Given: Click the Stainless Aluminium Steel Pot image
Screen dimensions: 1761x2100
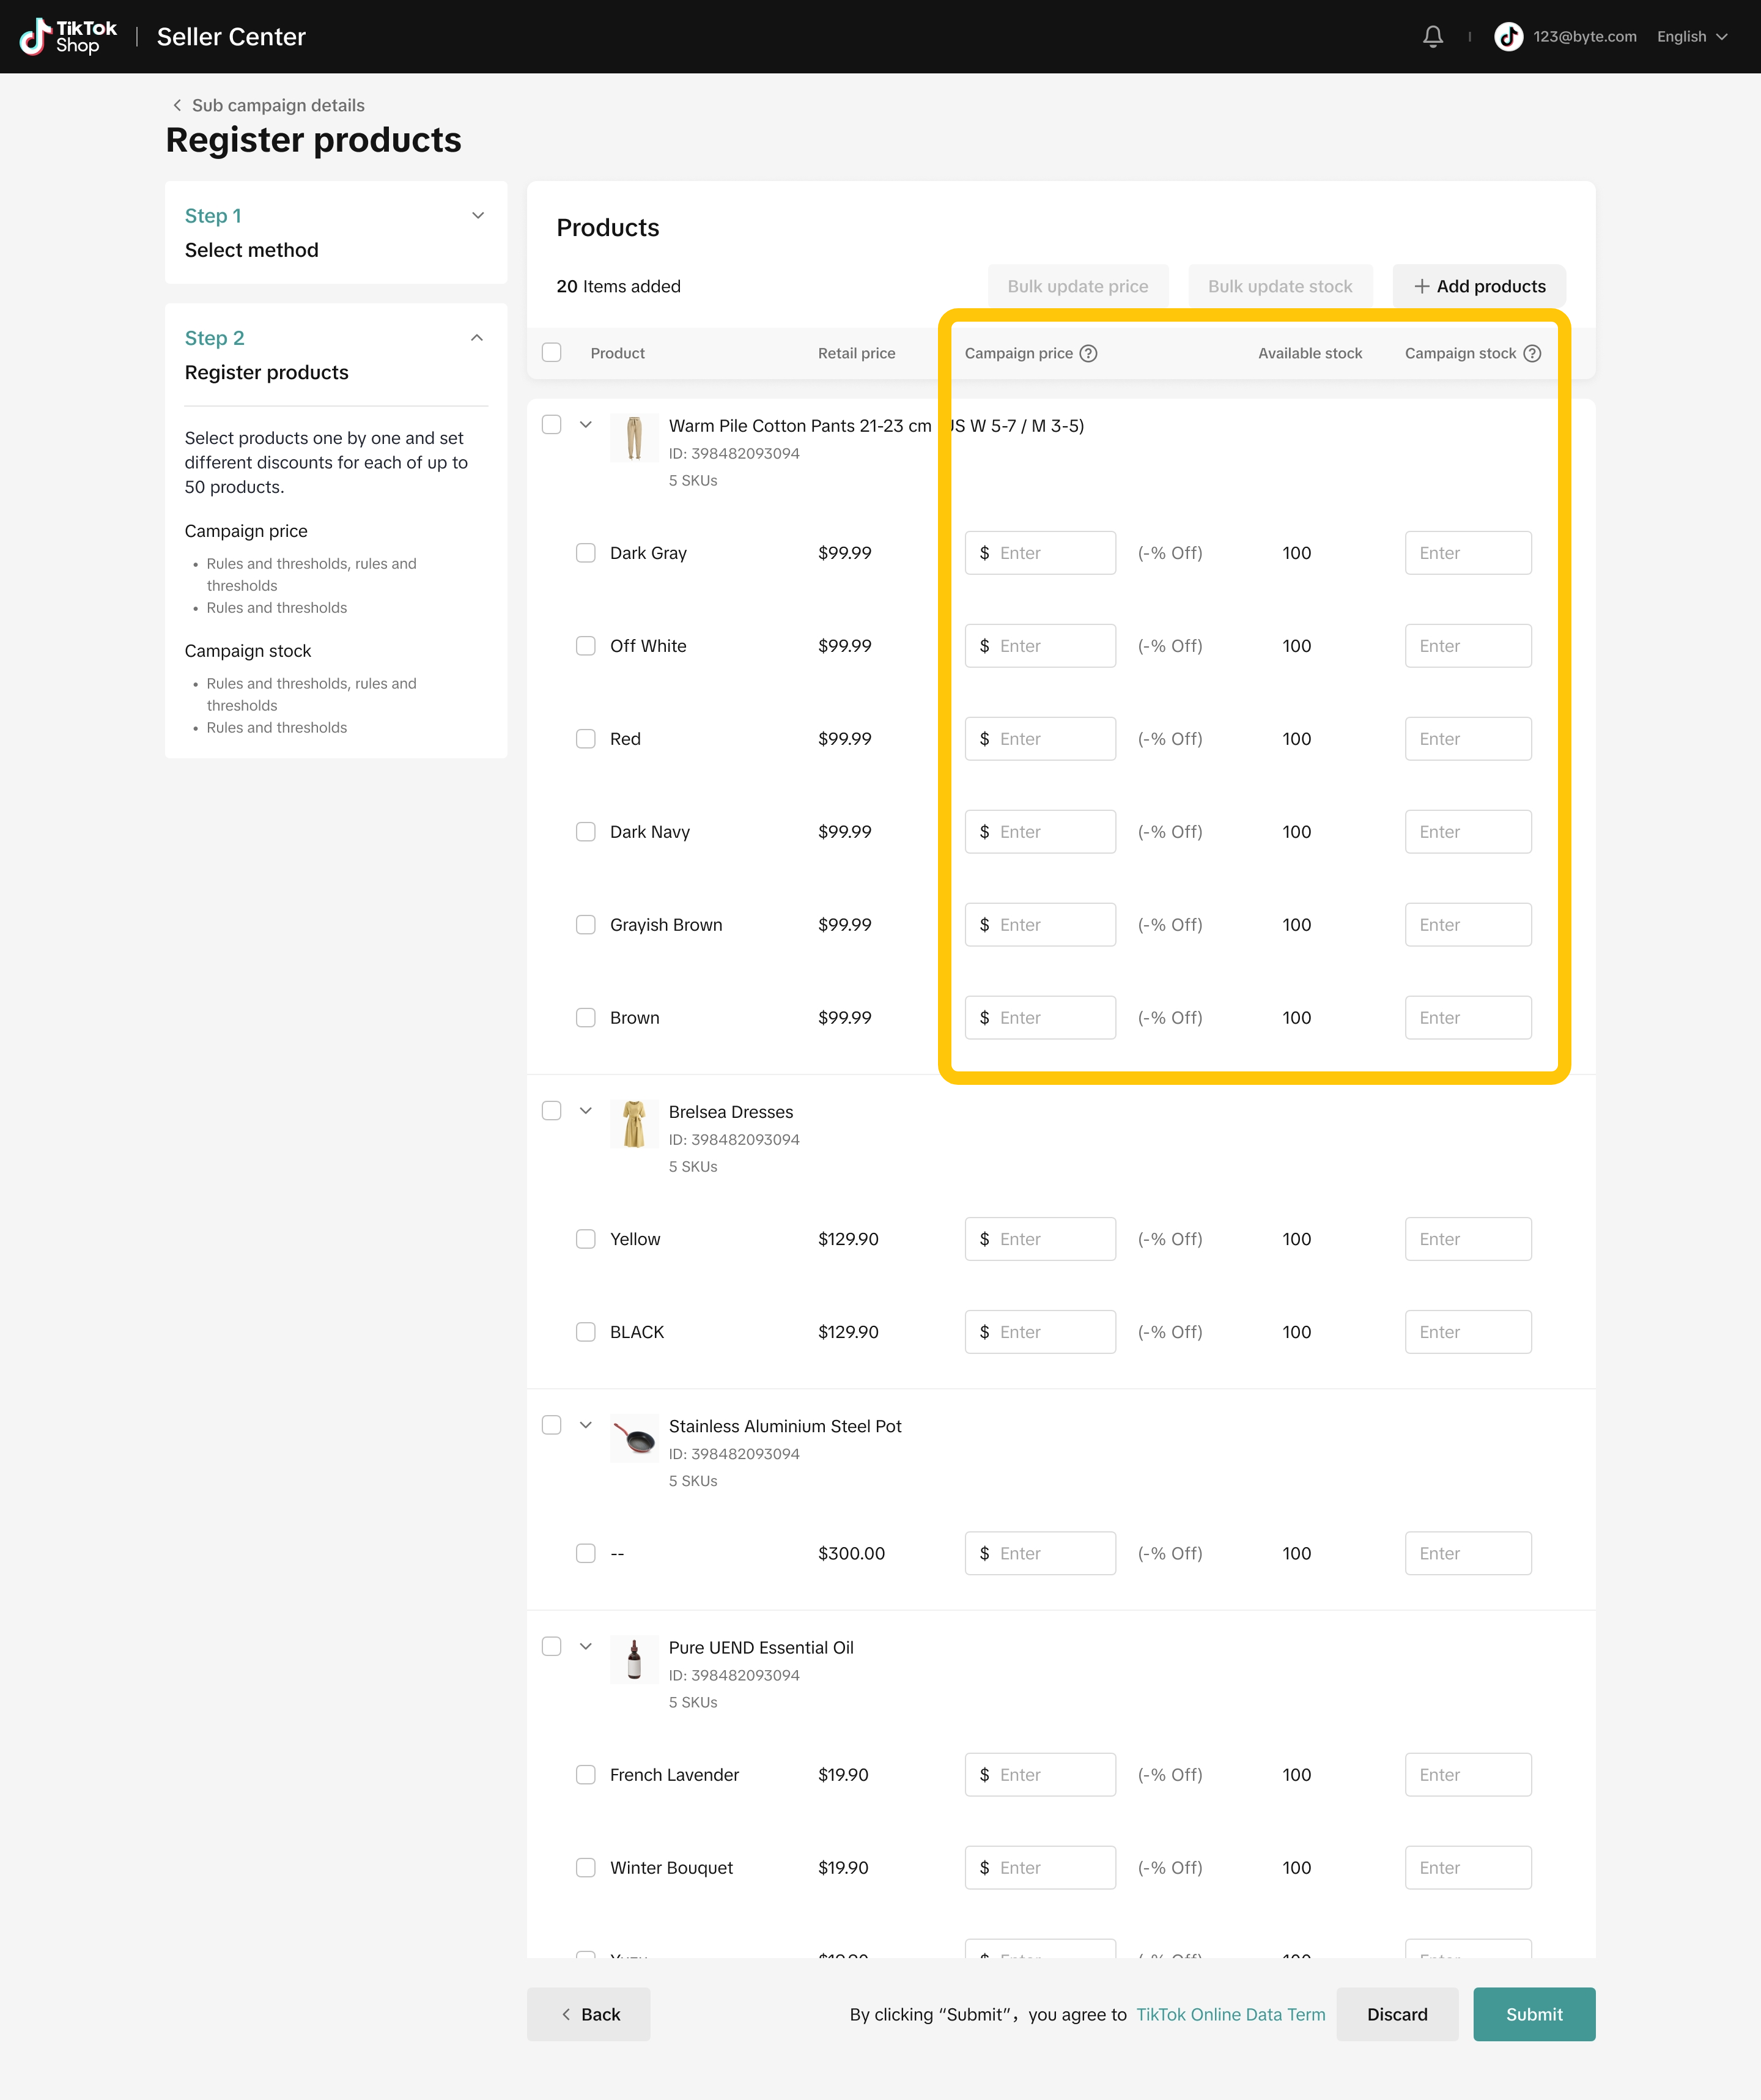Looking at the screenshot, I should [x=634, y=1438].
